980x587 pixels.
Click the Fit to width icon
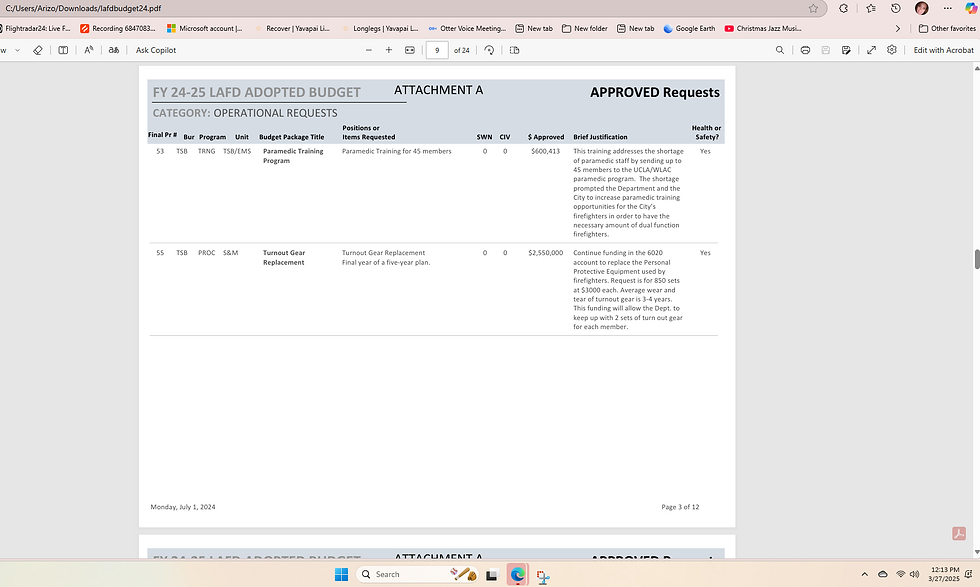[x=409, y=50]
